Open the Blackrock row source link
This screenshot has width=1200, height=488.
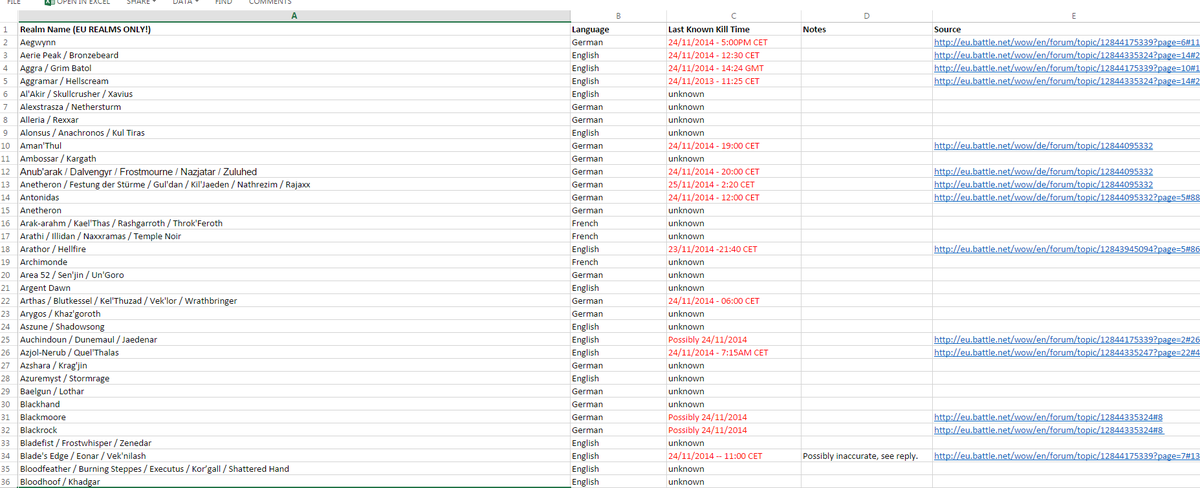point(1048,430)
